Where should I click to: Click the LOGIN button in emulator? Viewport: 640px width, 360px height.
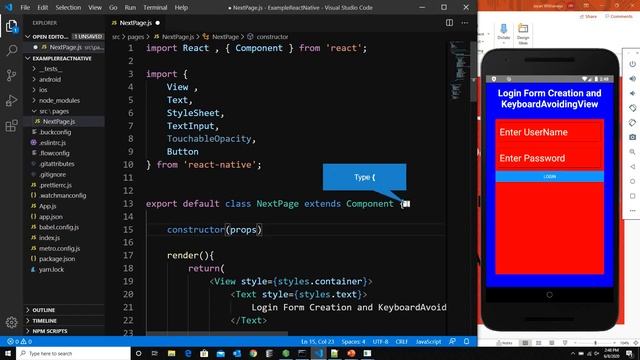point(549,177)
